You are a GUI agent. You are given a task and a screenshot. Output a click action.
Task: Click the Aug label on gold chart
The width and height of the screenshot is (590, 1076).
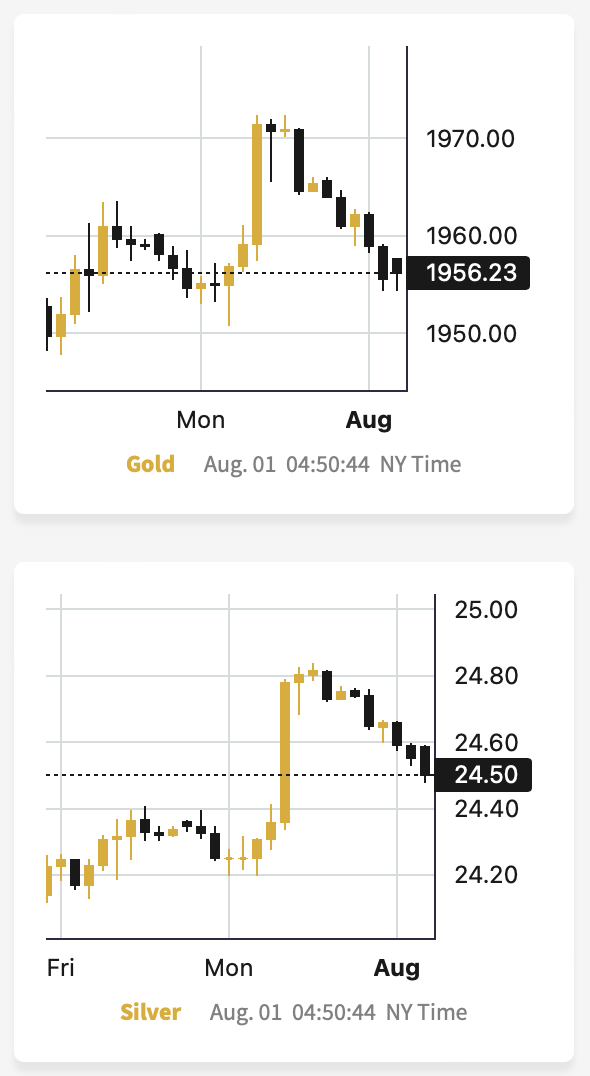point(368,420)
